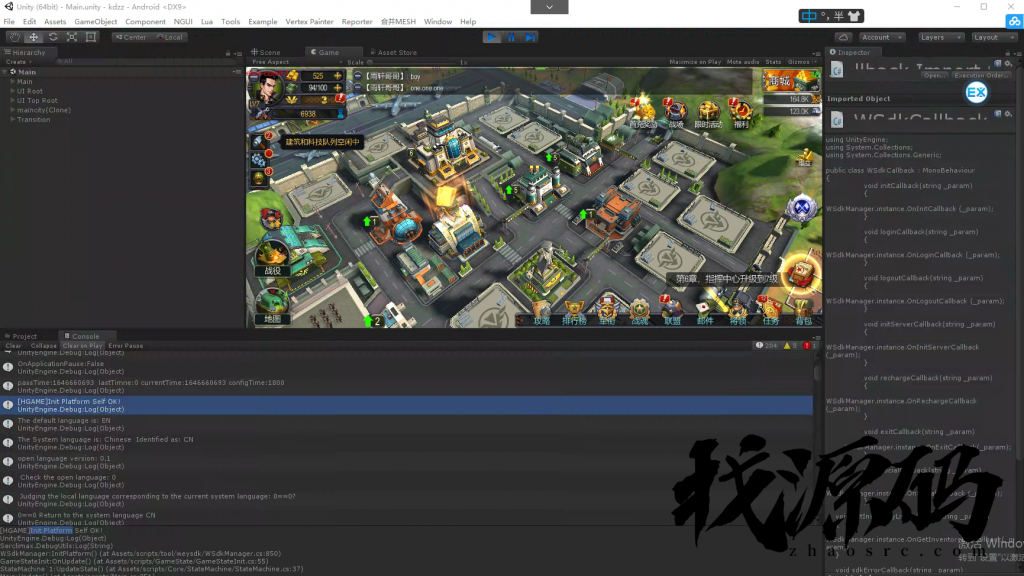Select the Move tool in toolbar
Image resolution: width=1024 pixels, height=576 pixels.
click(x=33, y=37)
